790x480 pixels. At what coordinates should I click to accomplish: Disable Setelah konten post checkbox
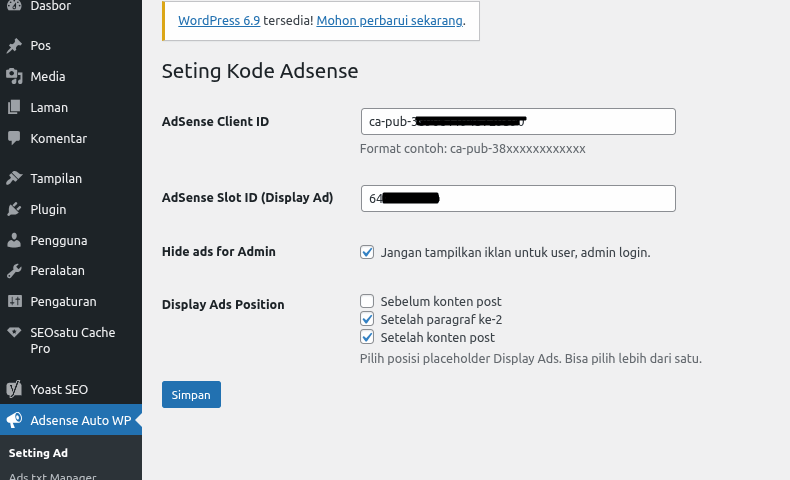(367, 337)
